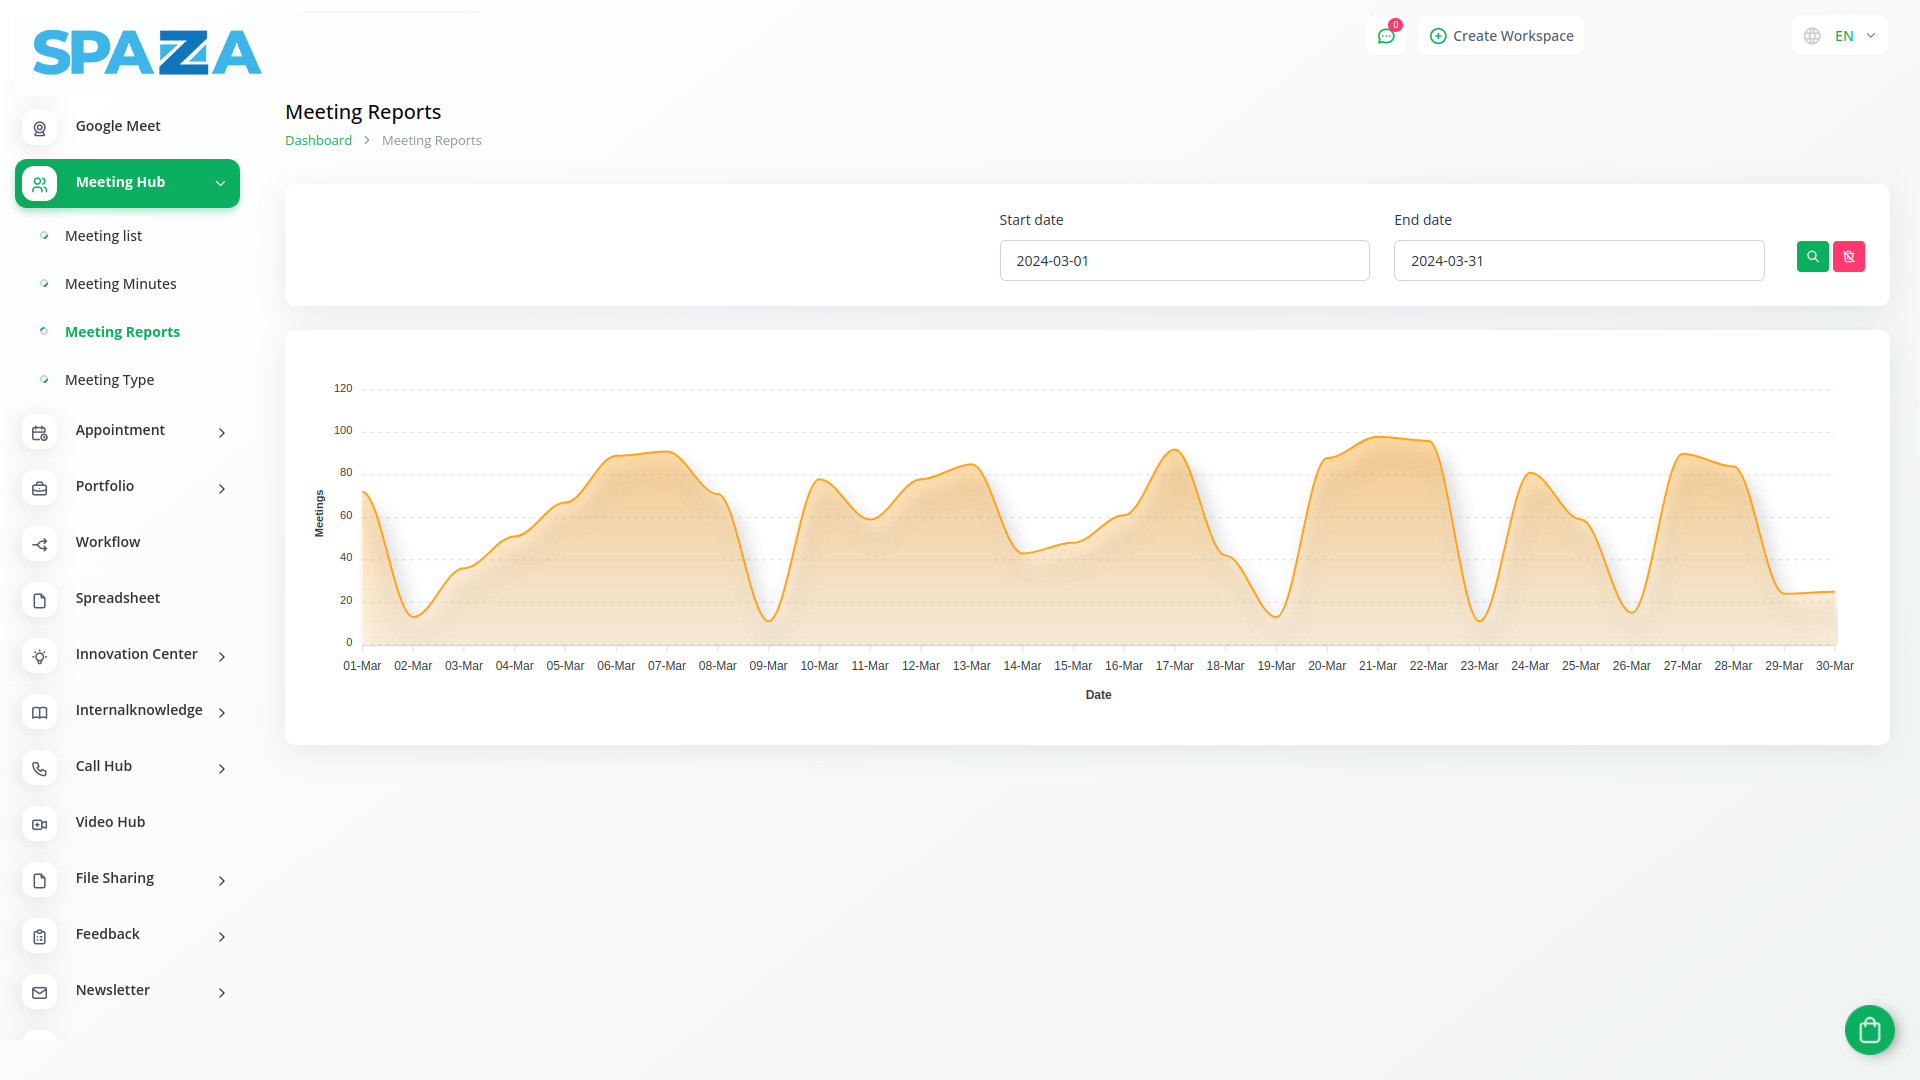1920x1080 pixels.
Task: Expand the Newsletter submenu arrow
Action: pos(222,992)
